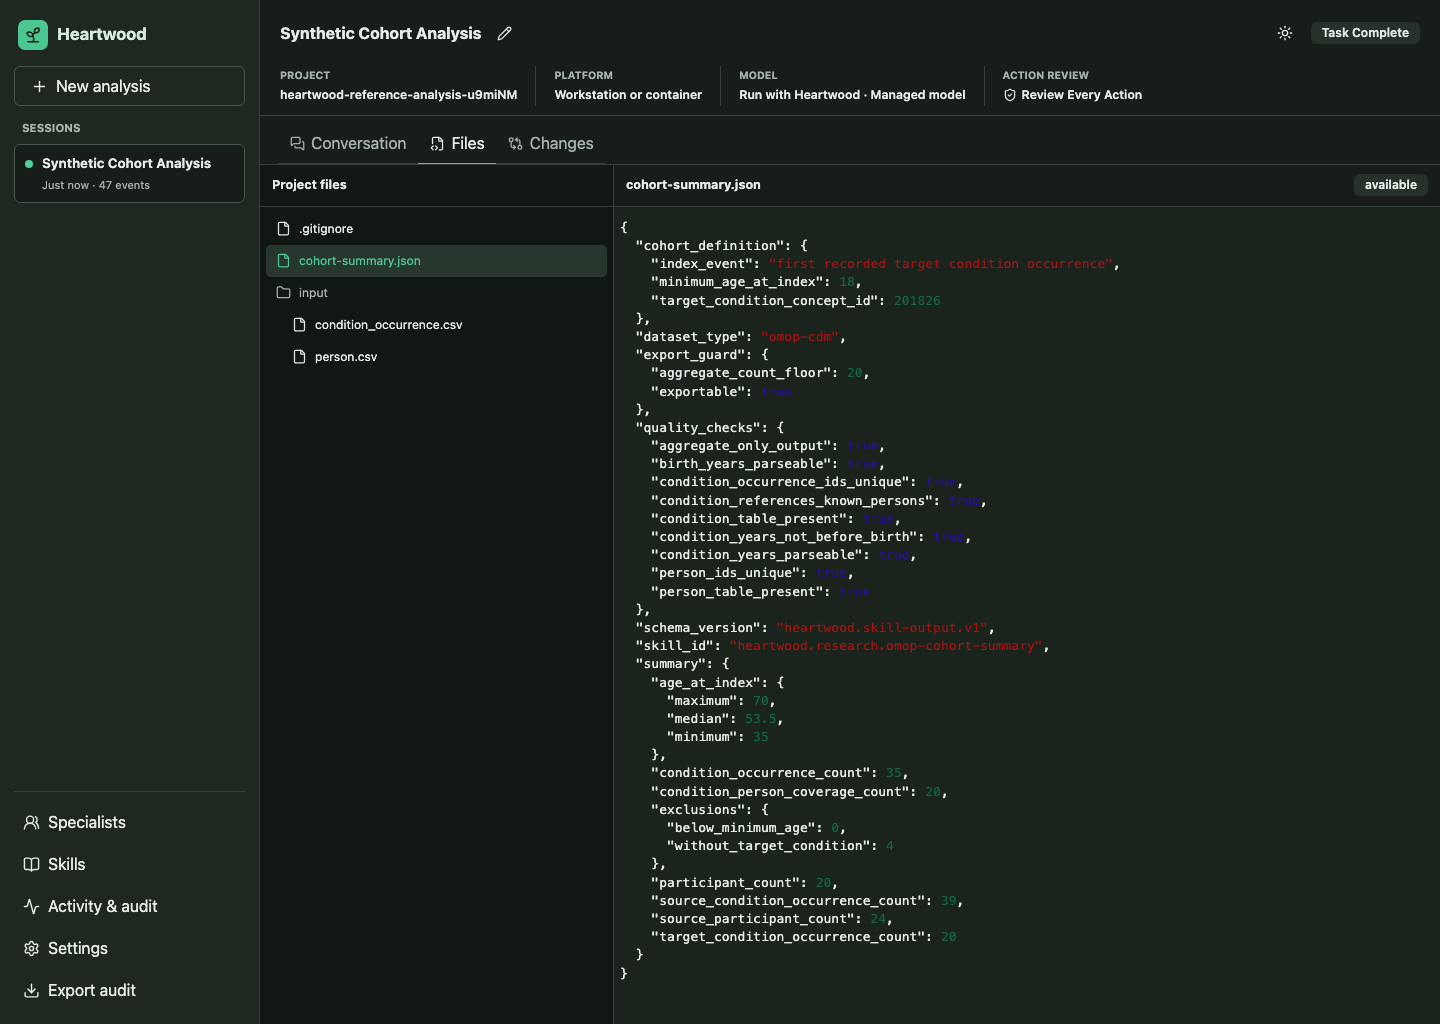Click the "skill_id" line
The image size is (1440, 1024).
coord(842,646)
